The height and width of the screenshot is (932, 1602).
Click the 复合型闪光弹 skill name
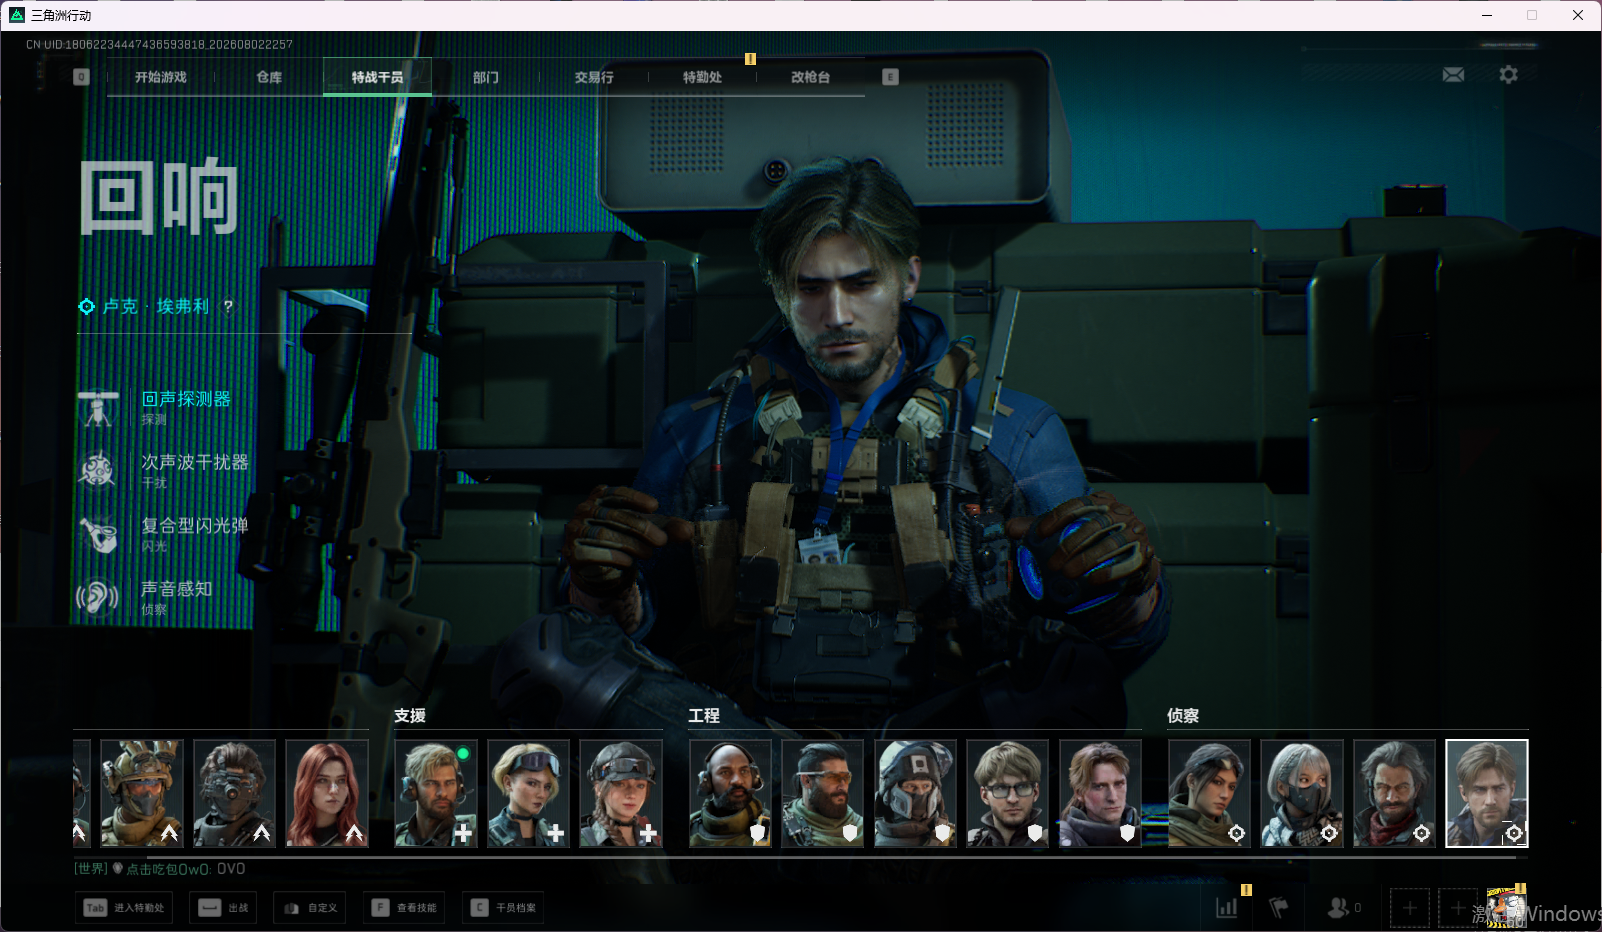pos(195,525)
